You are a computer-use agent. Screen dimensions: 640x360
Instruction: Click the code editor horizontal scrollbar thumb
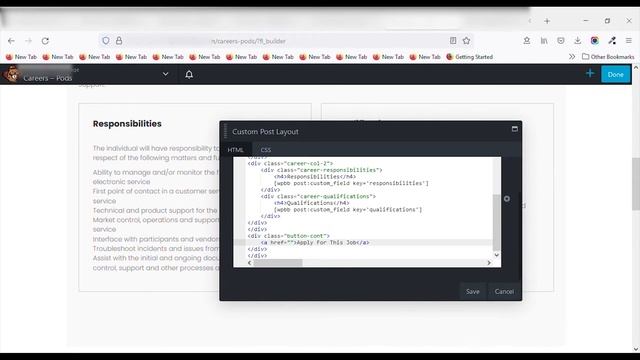click(x=278, y=263)
